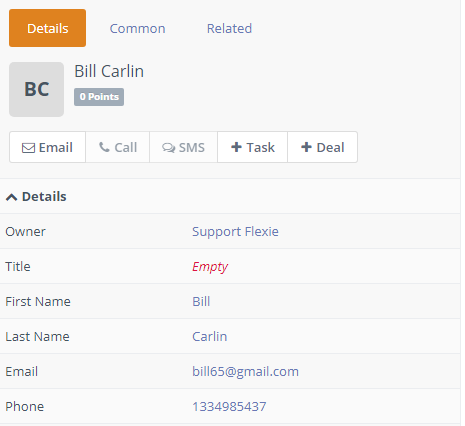Screen dimensions: 465x426
Task: Add a new Task for Bill Carlin
Action: pyautogui.click(x=253, y=147)
